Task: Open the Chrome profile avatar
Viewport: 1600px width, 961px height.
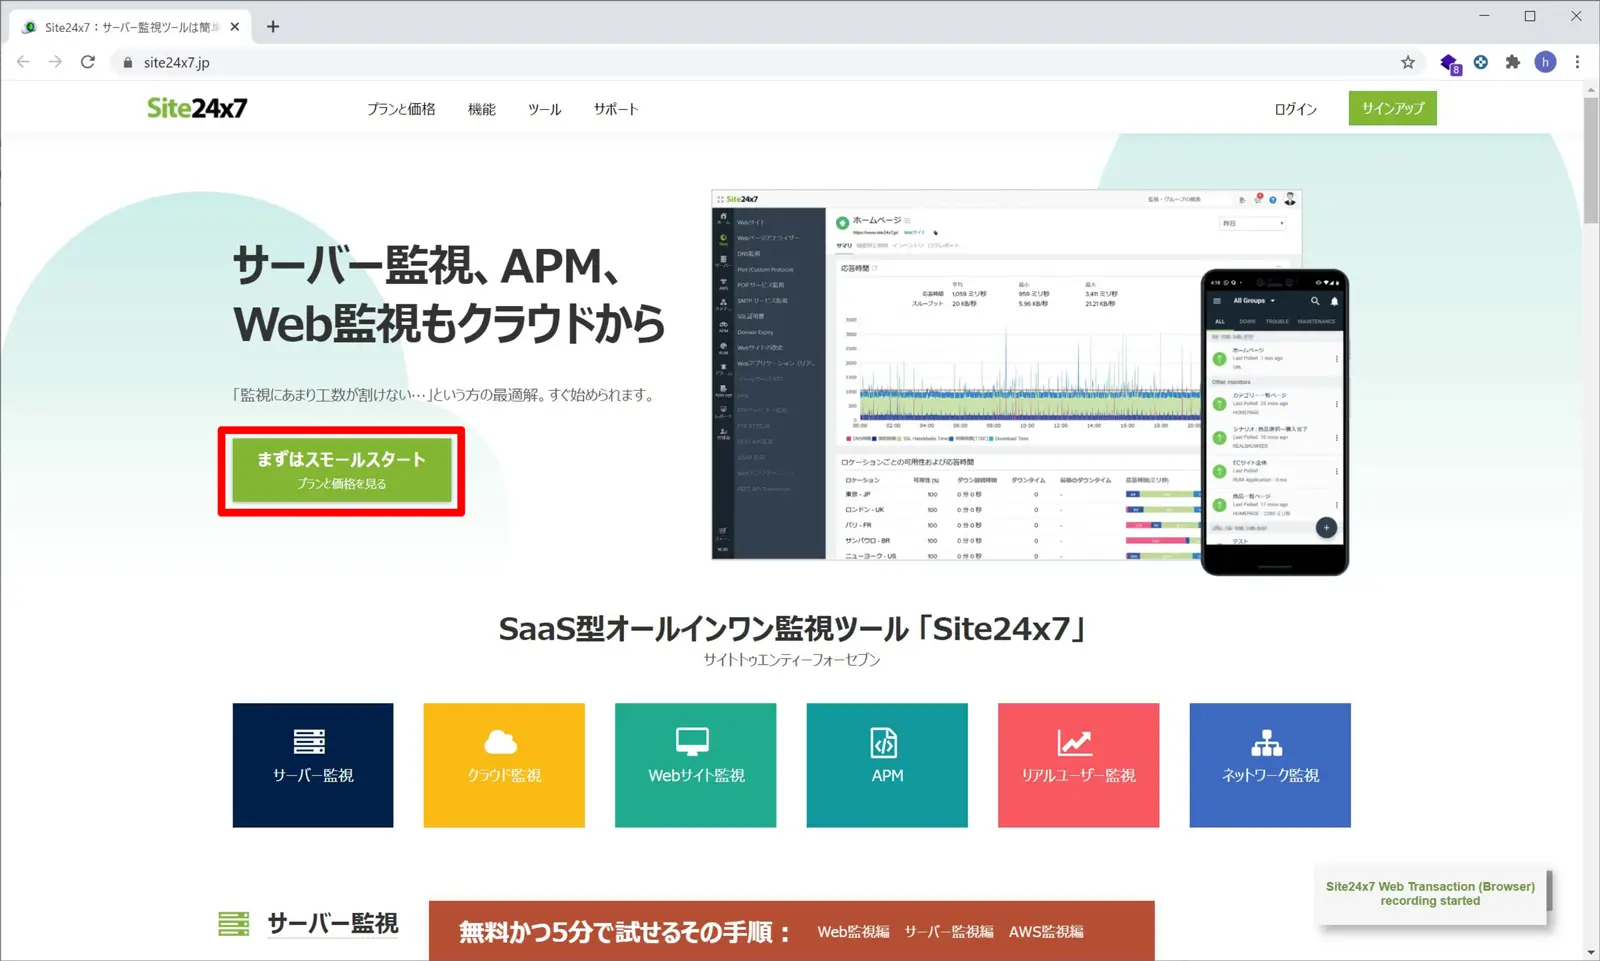Action: (x=1545, y=62)
